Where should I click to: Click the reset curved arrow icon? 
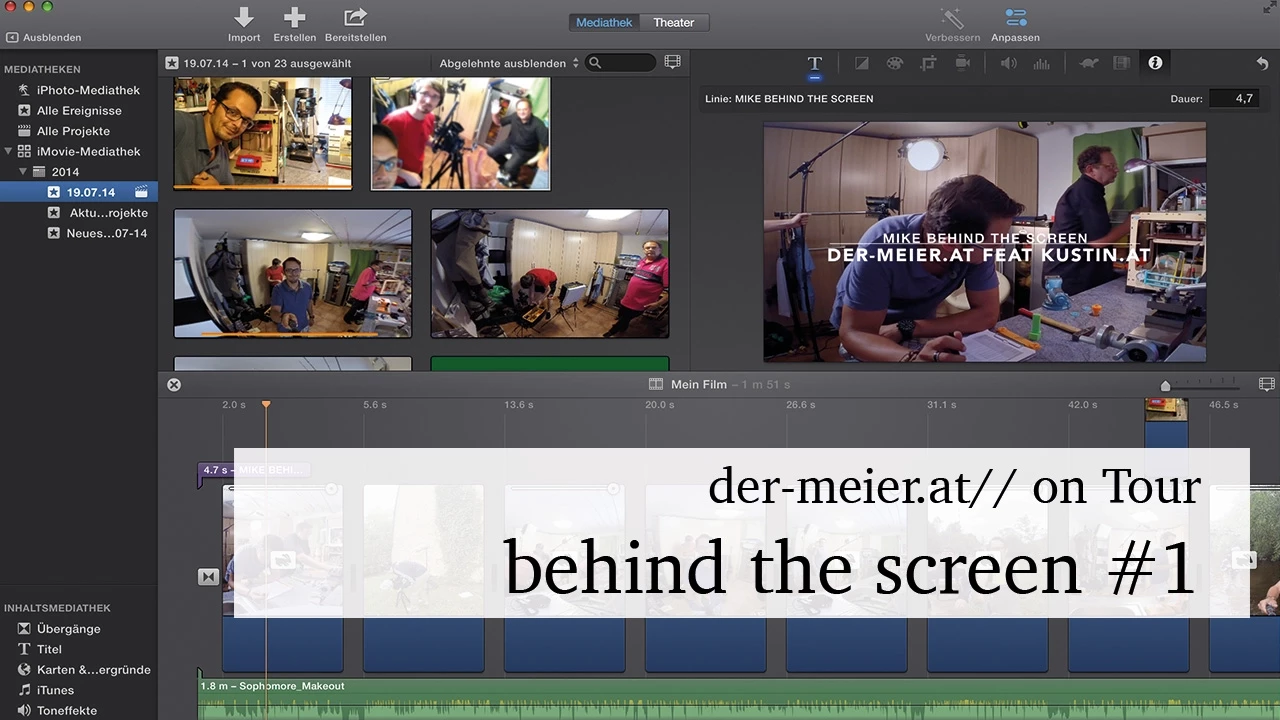click(x=1262, y=63)
